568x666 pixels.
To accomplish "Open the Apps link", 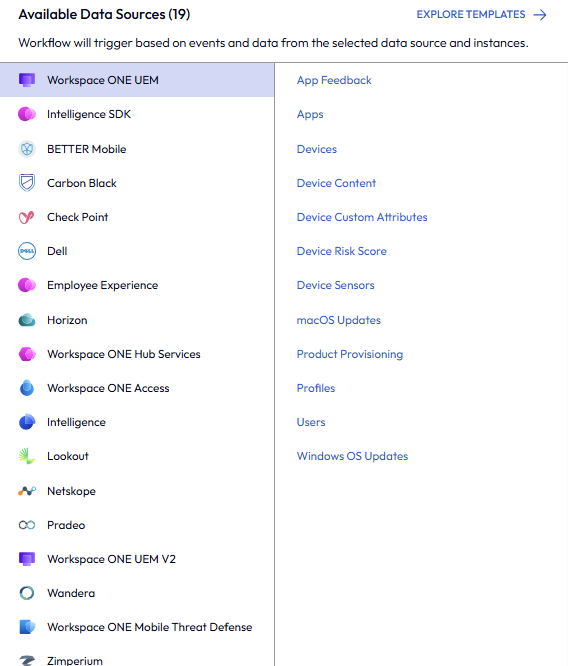I will [310, 115].
